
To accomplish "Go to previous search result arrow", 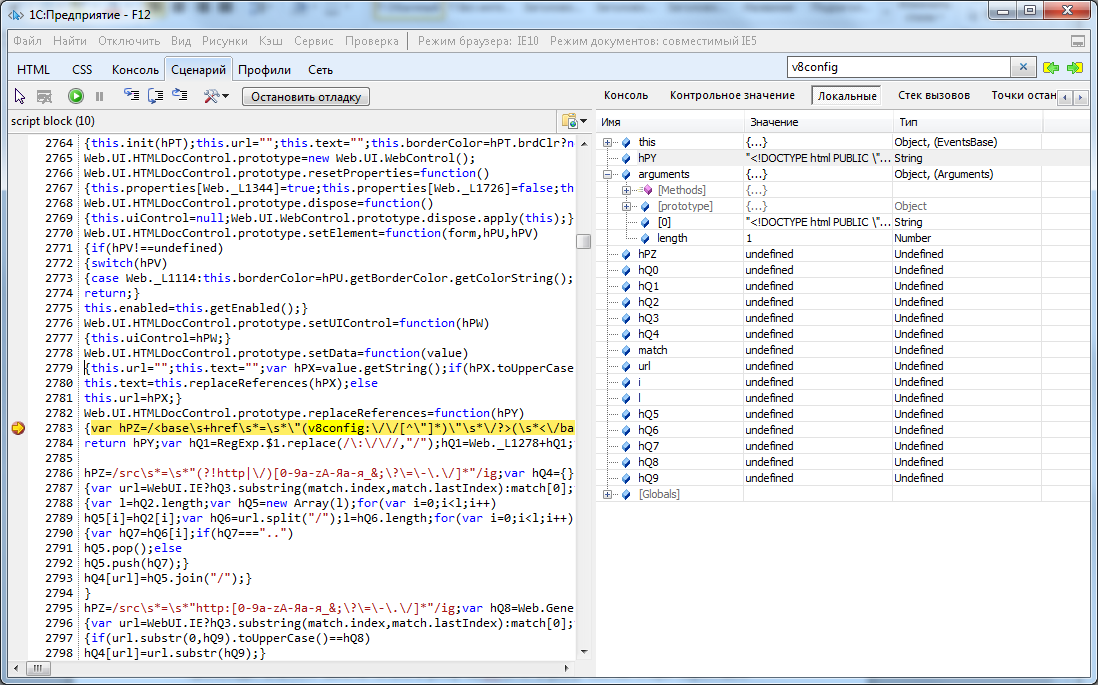I will point(1051,68).
